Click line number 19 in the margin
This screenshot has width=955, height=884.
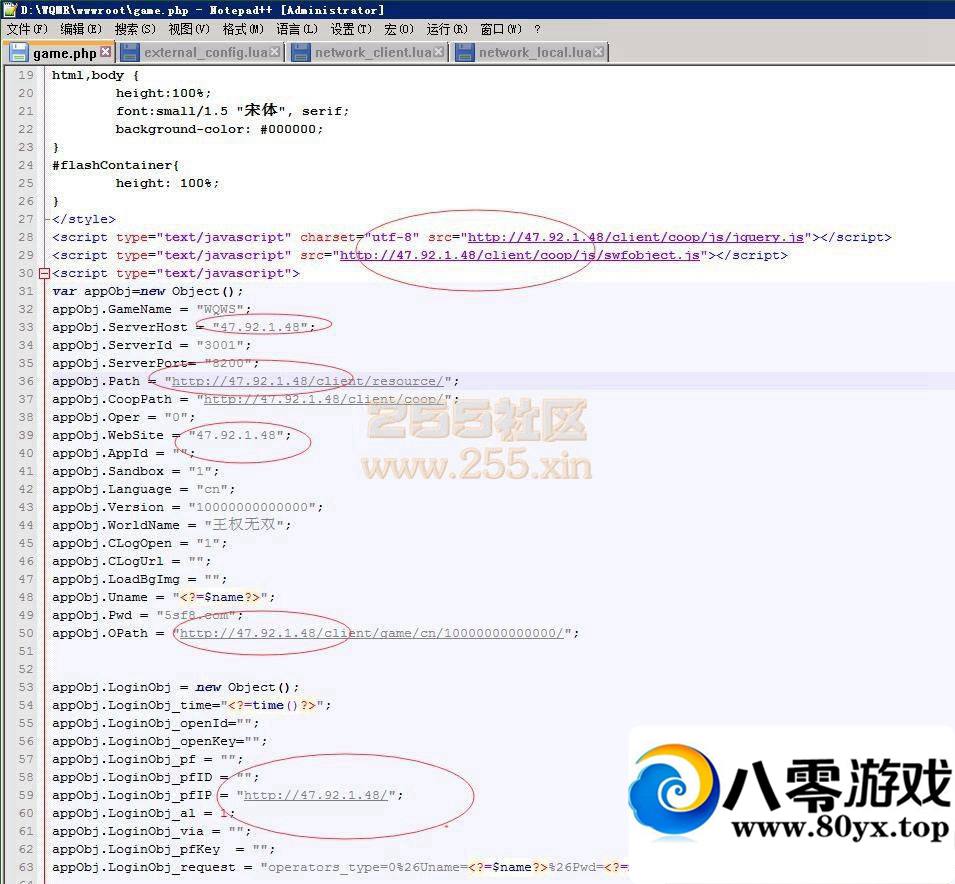26,76
